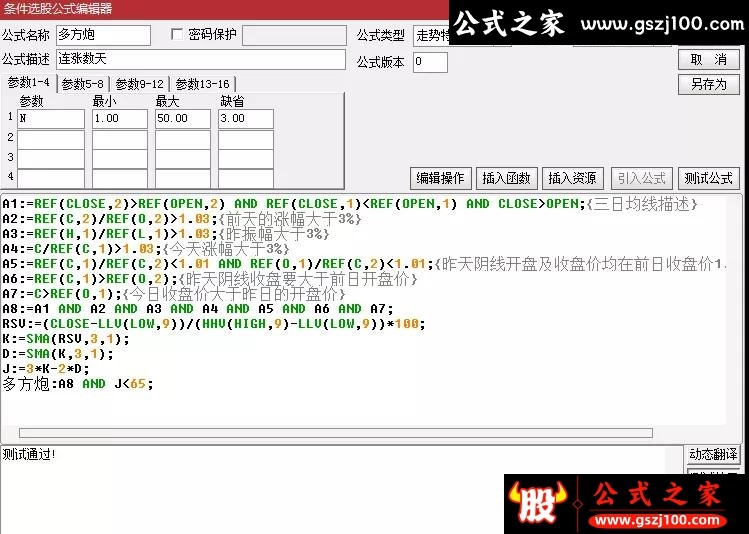Switch to the 参数1-4 tab
The width and height of the screenshot is (749, 534).
pos(29,83)
